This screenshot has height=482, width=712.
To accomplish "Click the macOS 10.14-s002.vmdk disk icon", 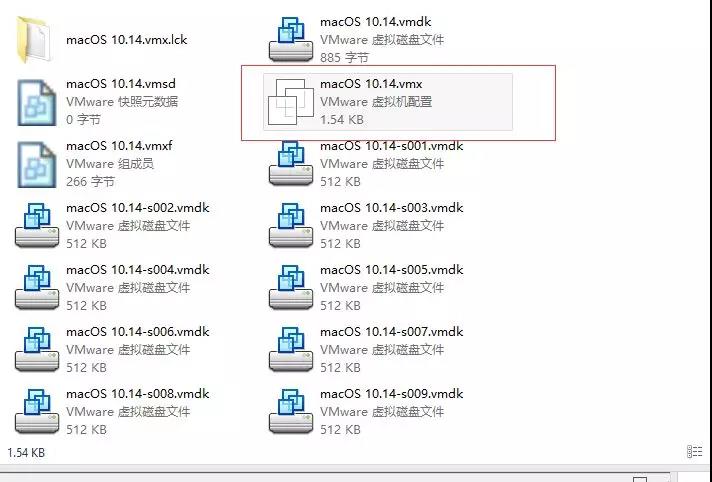I will (x=37, y=226).
